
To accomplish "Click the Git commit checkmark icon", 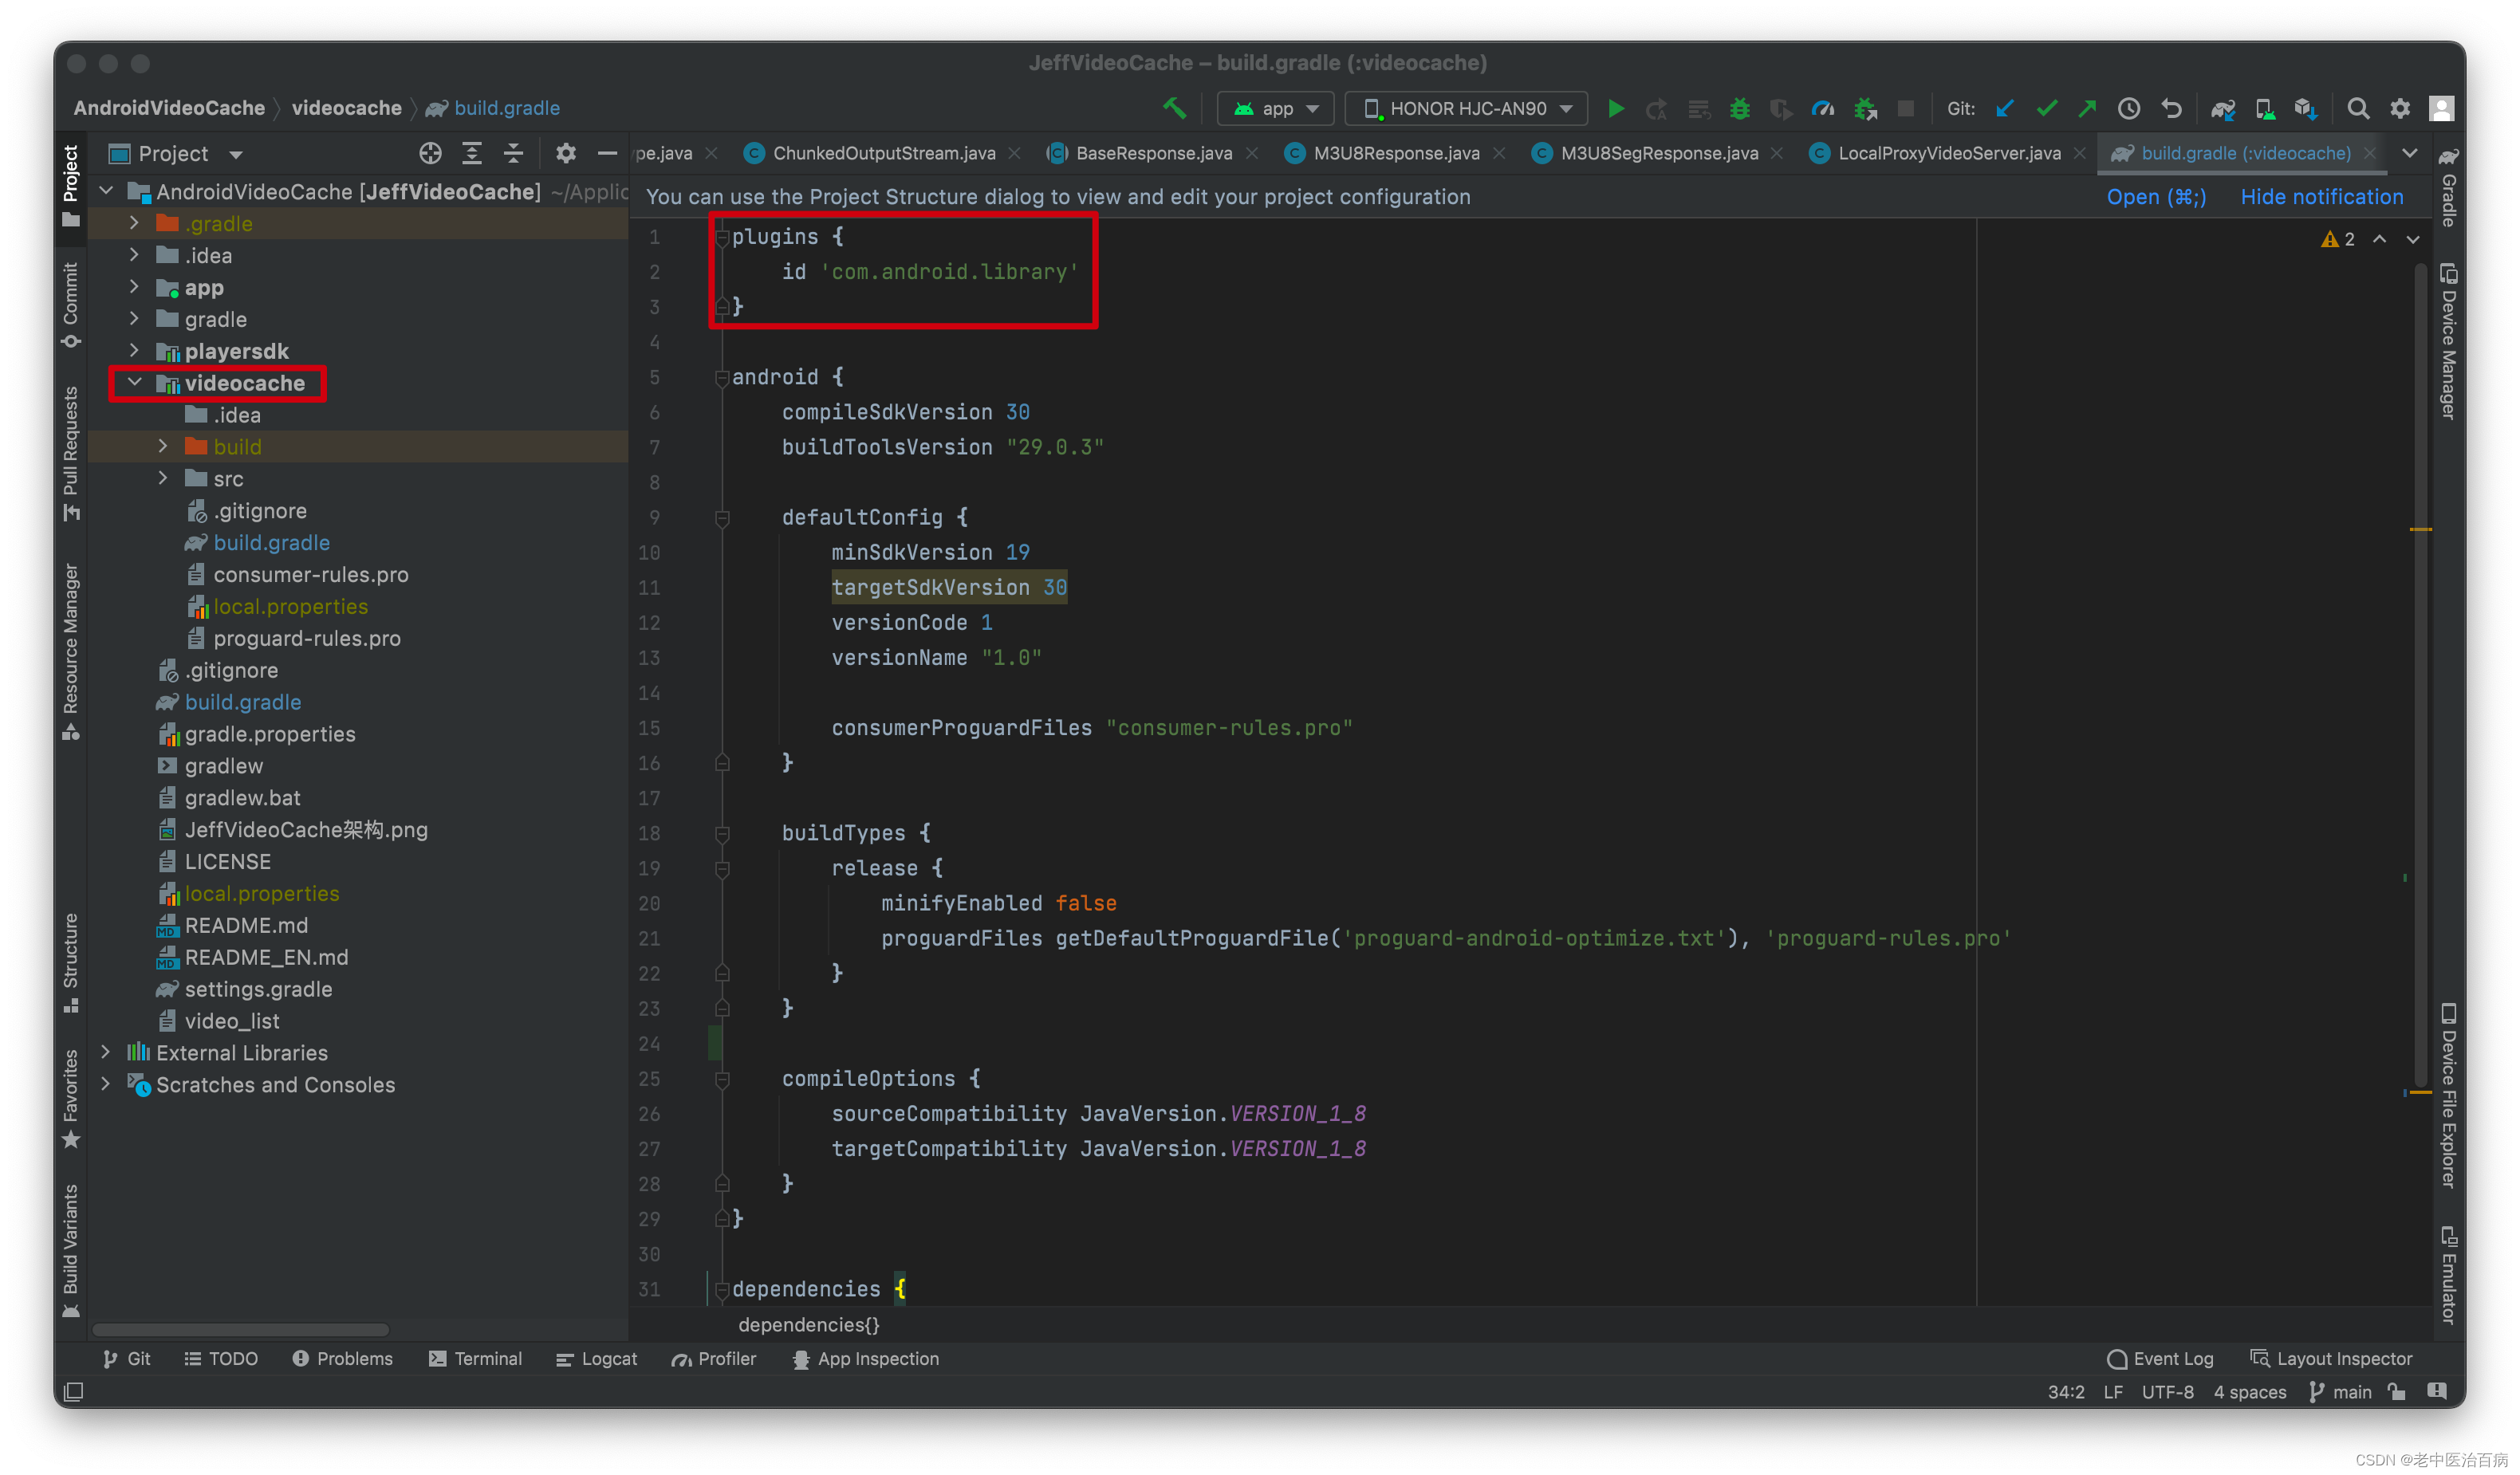I will pyautogui.click(x=2046, y=108).
